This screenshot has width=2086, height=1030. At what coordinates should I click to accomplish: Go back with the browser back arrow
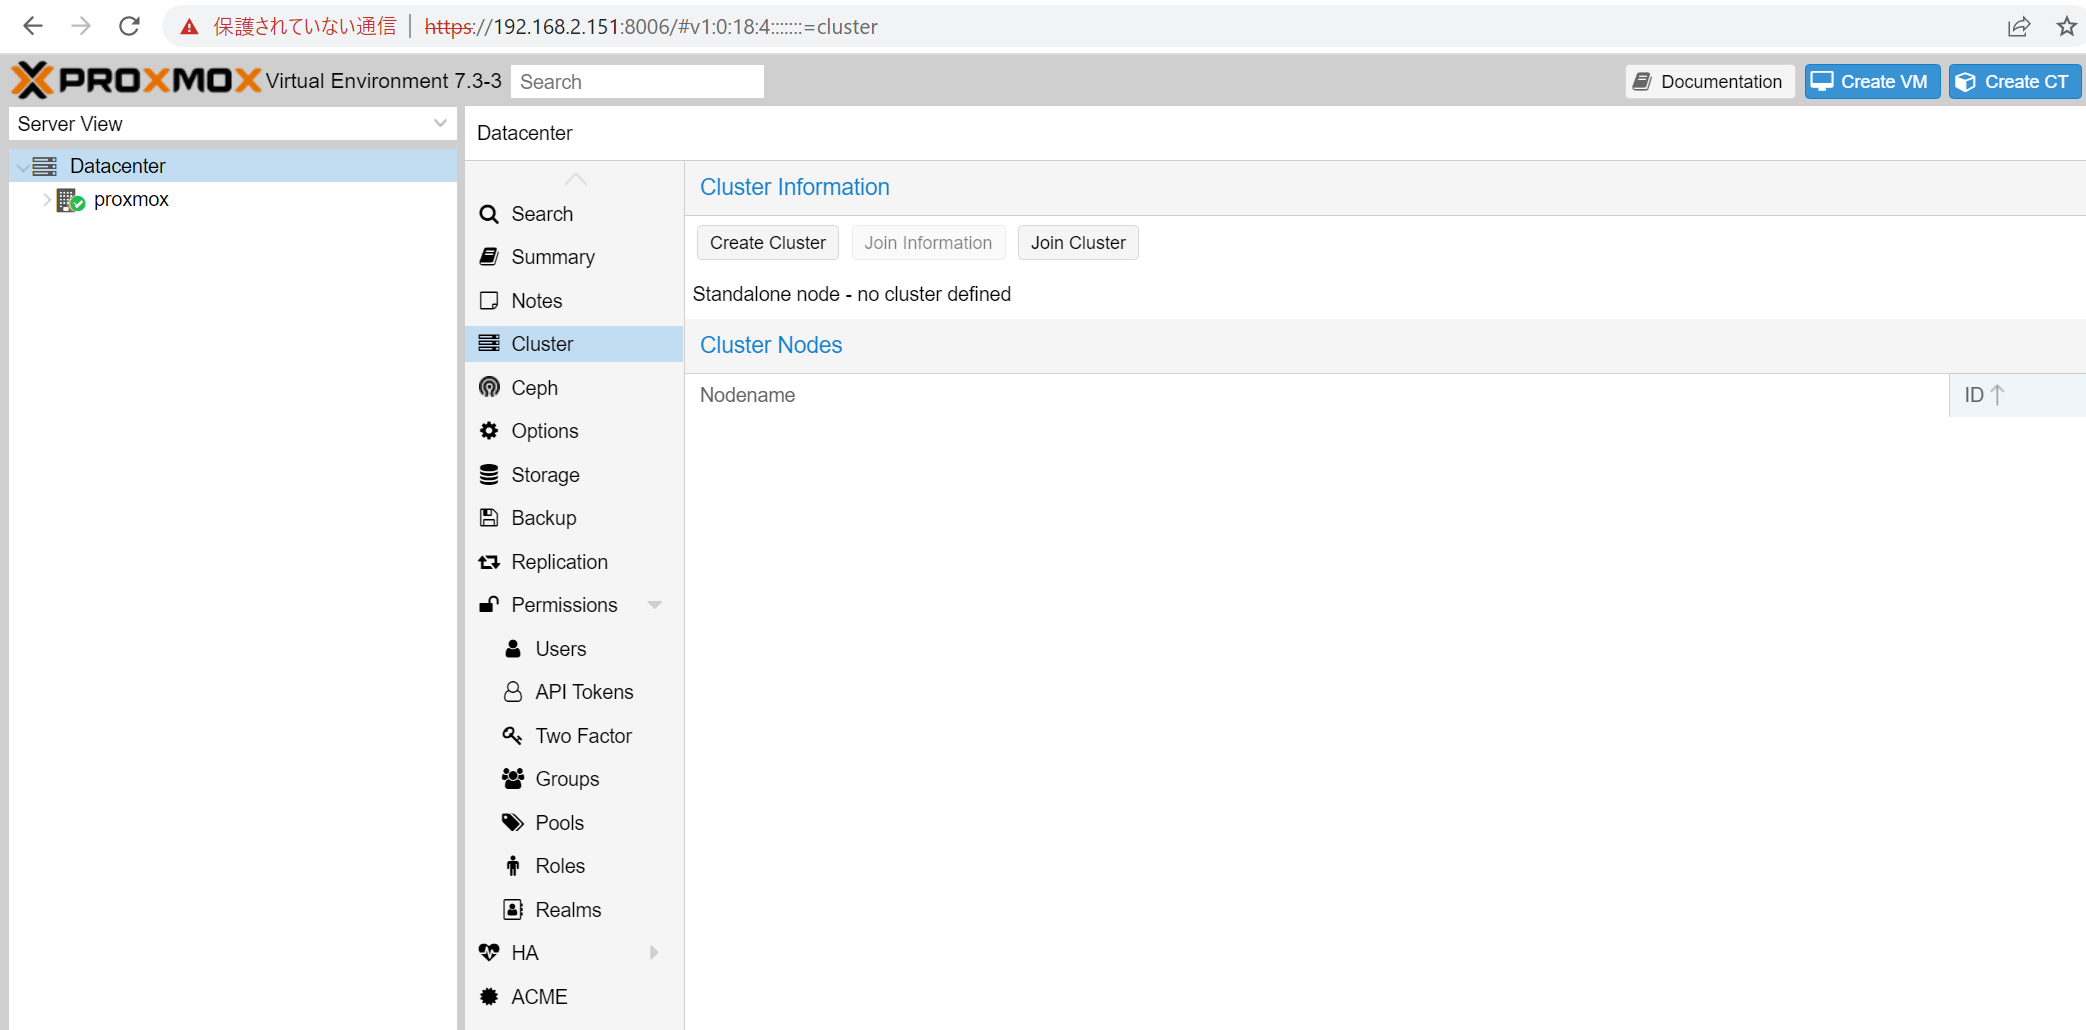(x=33, y=26)
